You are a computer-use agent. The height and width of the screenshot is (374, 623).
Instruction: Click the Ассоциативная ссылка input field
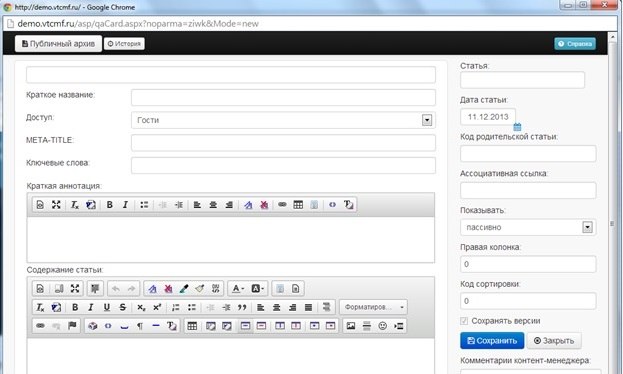[x=528, y=190]
